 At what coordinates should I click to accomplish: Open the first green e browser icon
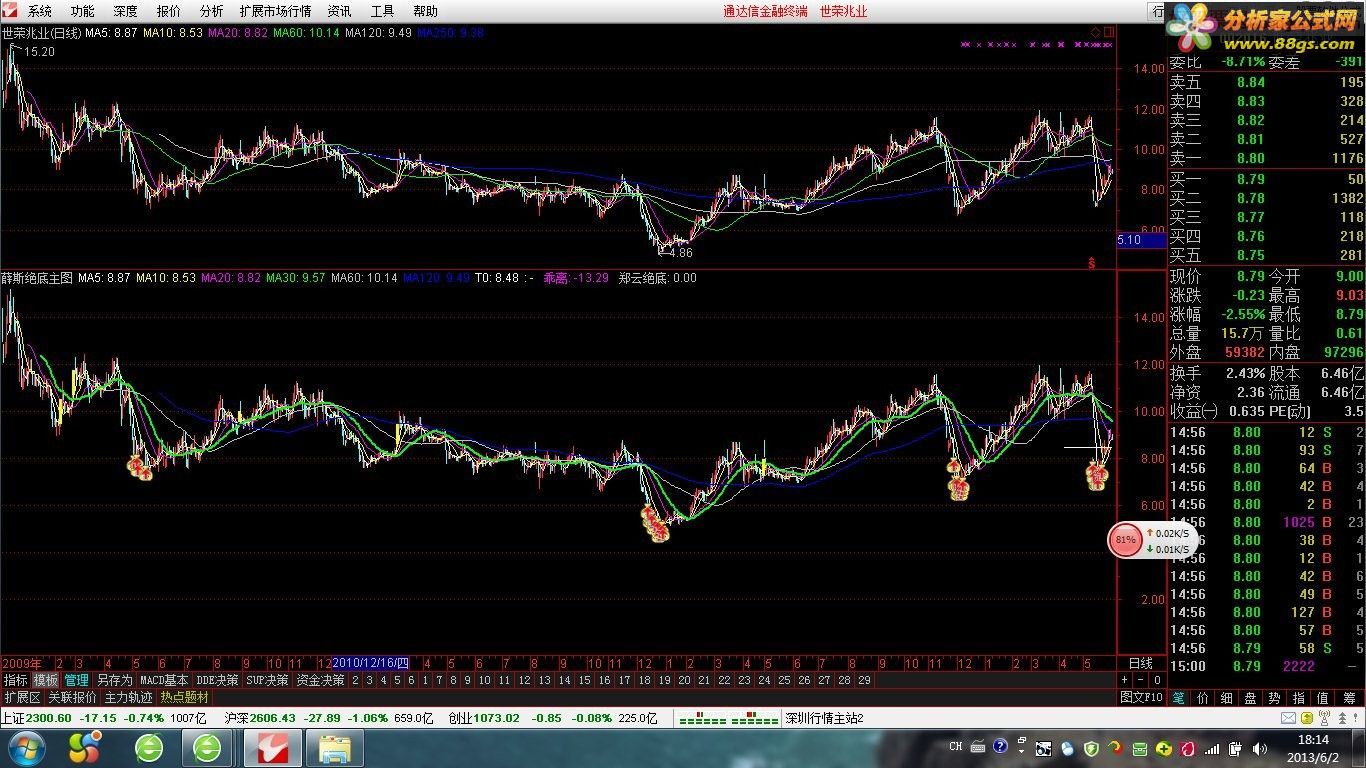tap(148, 748)
